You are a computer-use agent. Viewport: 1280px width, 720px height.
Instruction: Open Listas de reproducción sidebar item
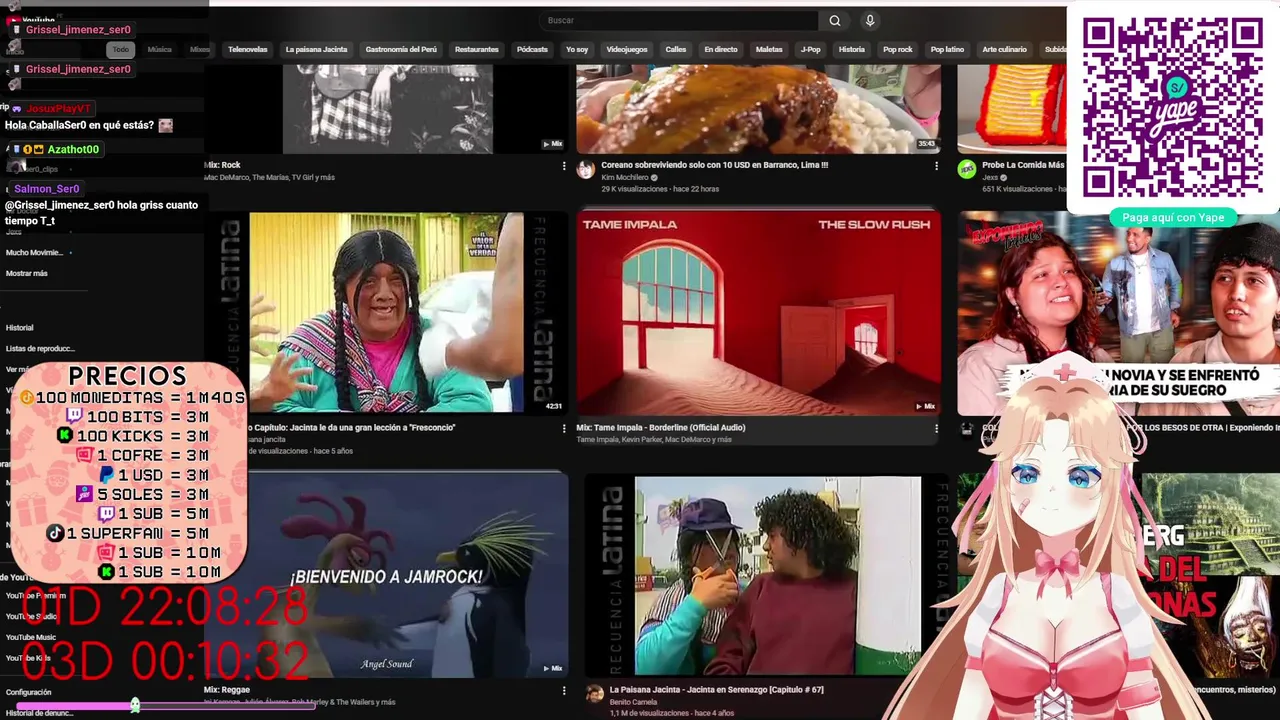point(40,349)
